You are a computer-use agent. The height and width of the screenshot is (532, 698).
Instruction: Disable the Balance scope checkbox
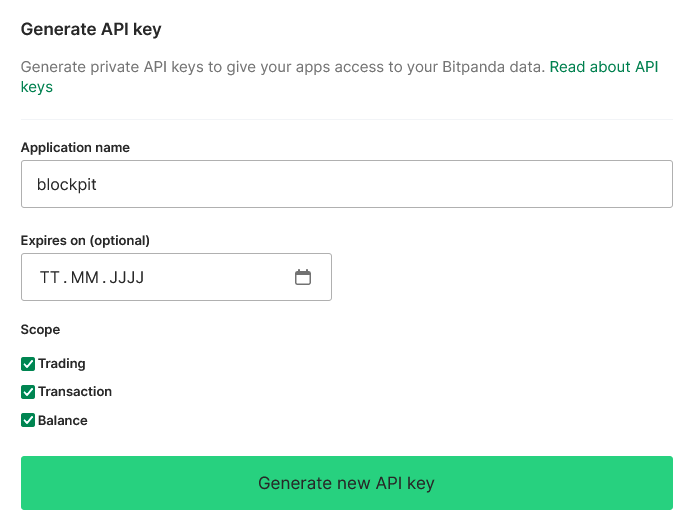[x=28, y=421]
